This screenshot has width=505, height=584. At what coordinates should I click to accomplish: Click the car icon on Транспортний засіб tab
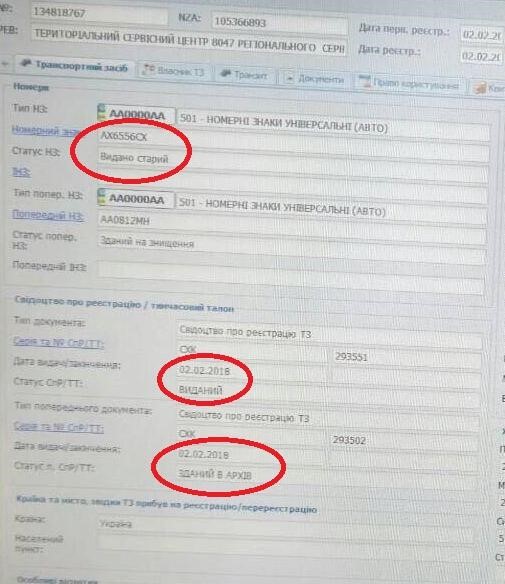click(x=26, y=64)
